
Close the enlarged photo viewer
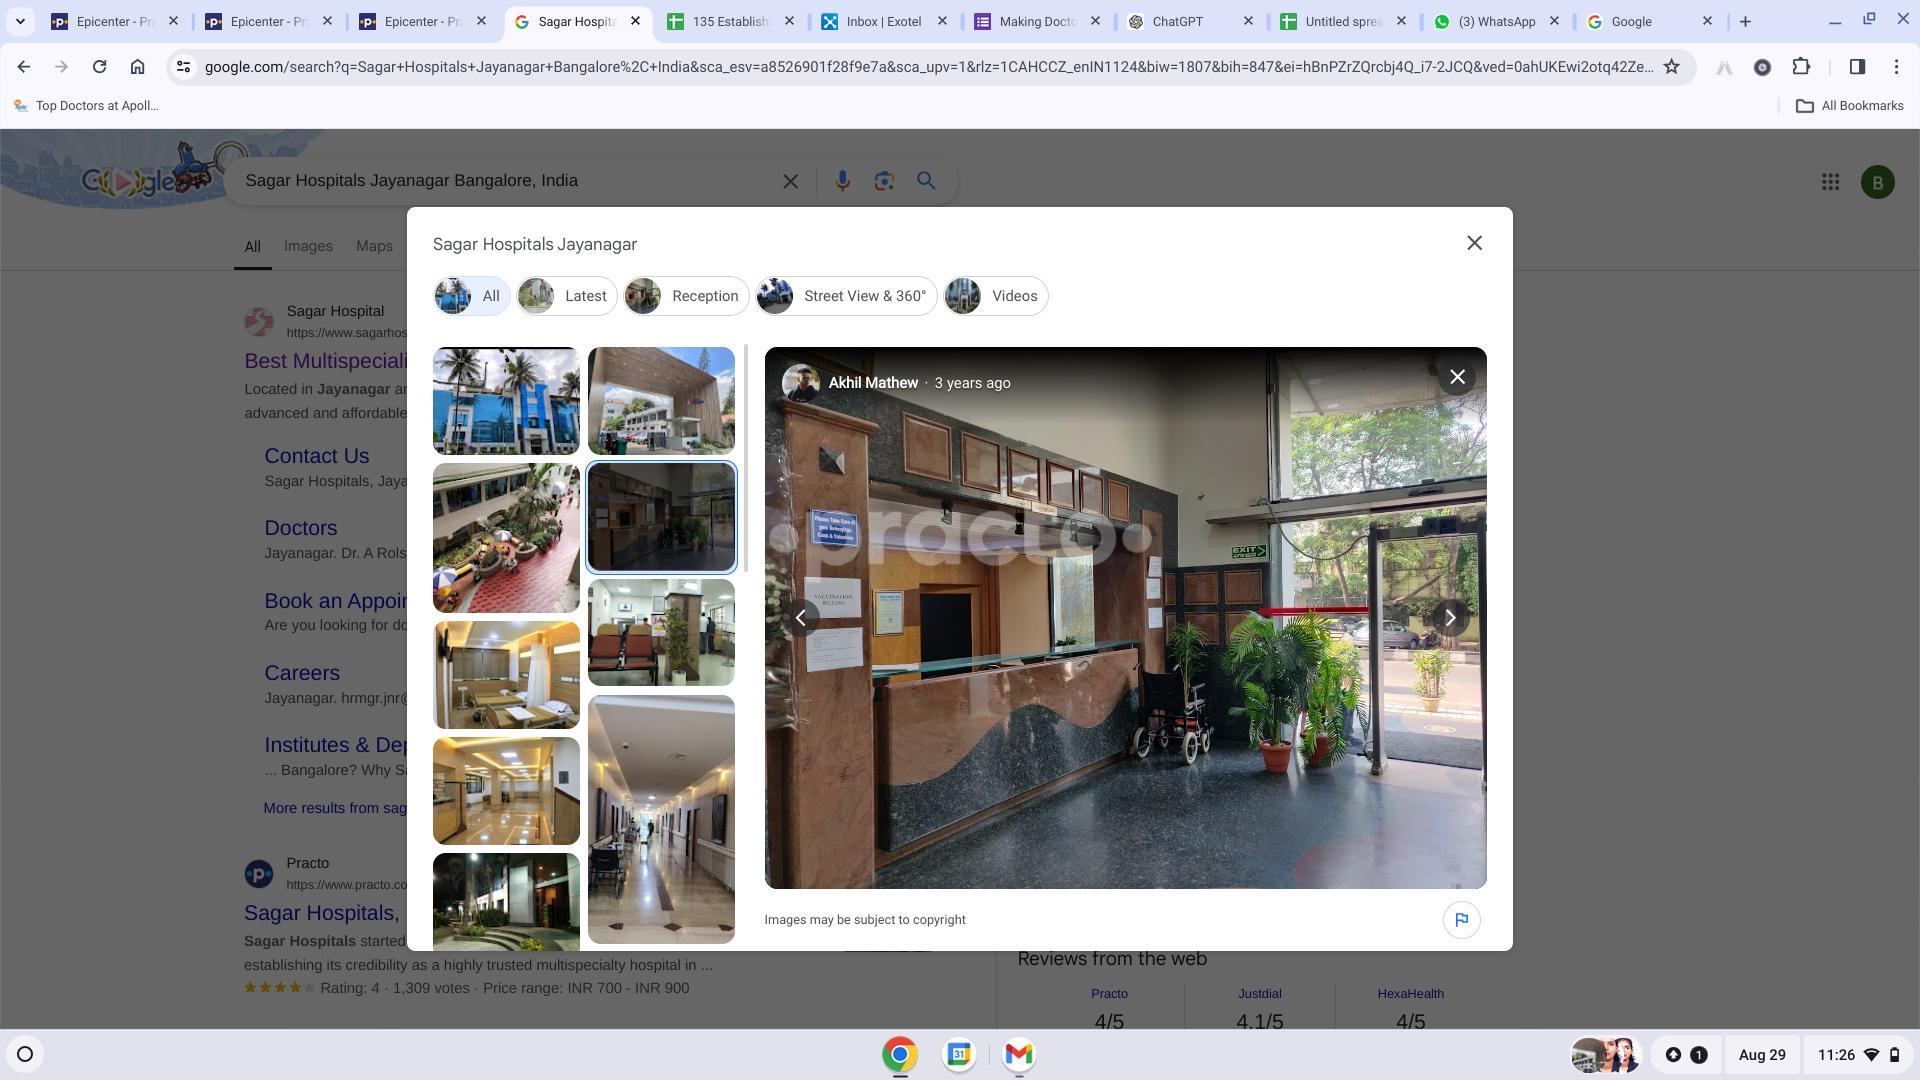(x=1457, y=377)
